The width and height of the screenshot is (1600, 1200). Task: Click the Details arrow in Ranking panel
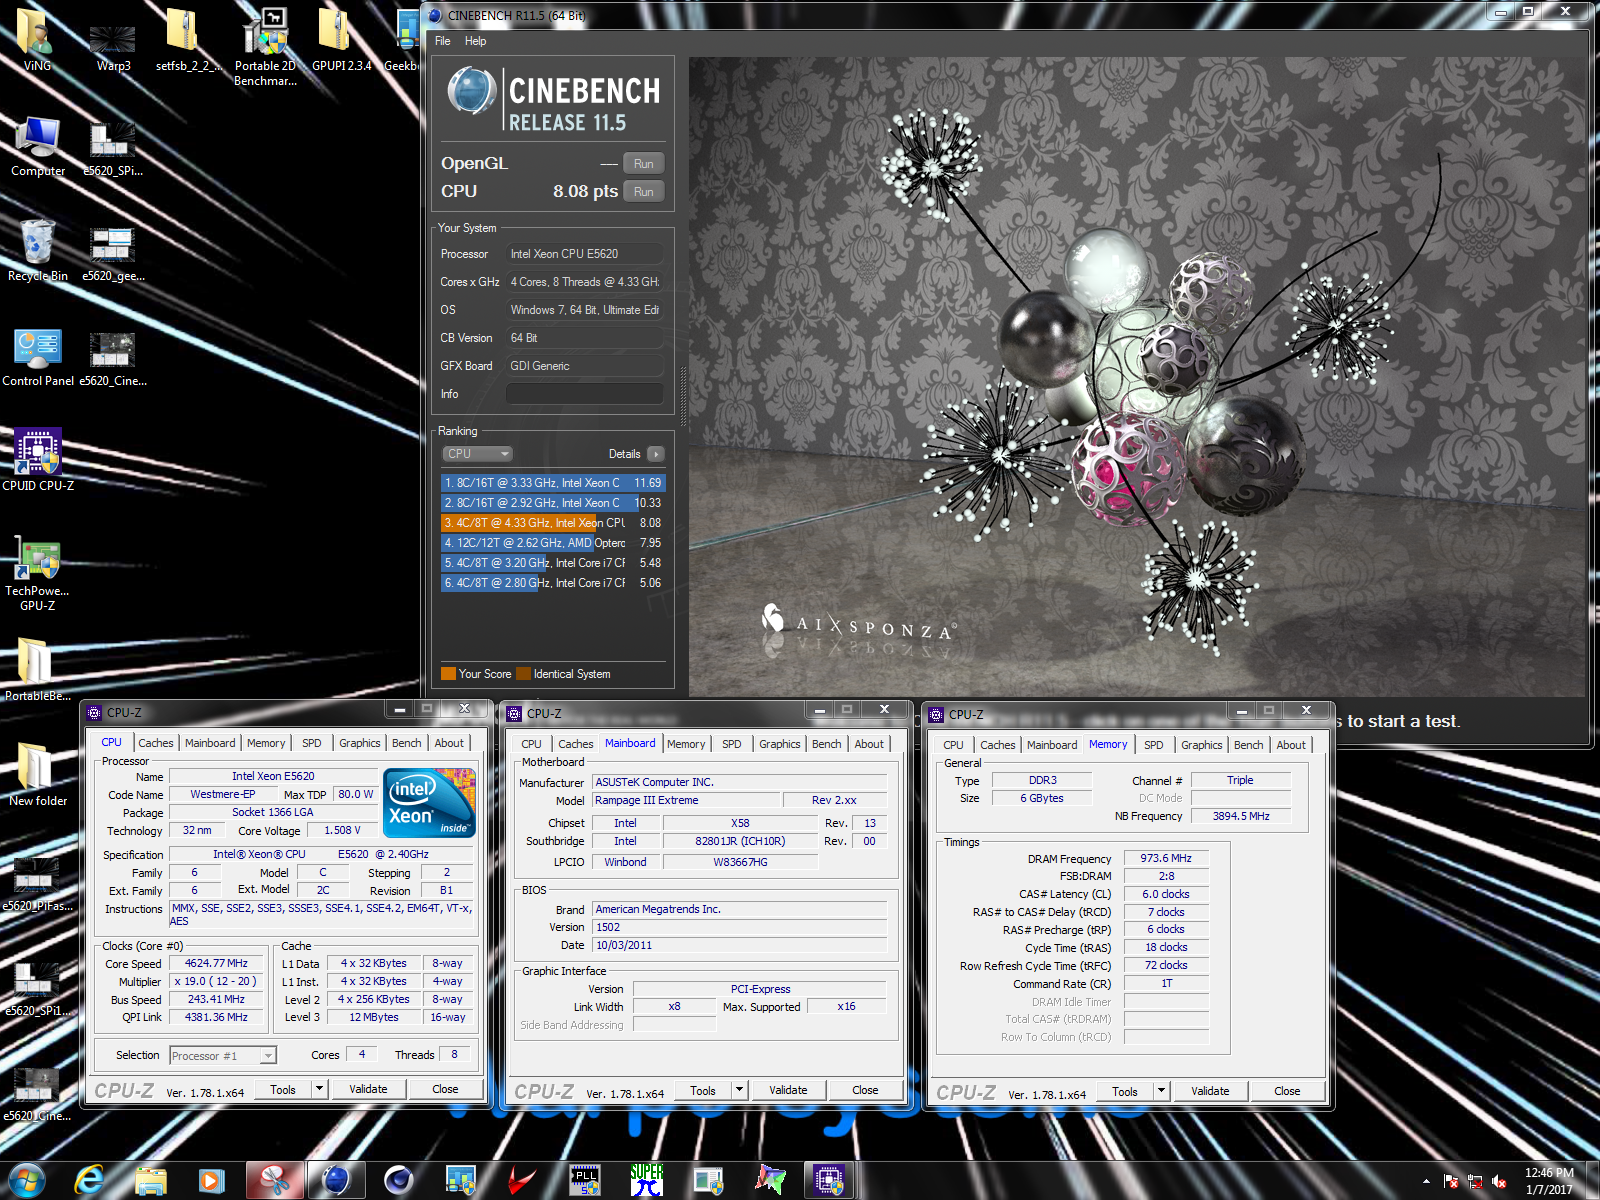655,454
